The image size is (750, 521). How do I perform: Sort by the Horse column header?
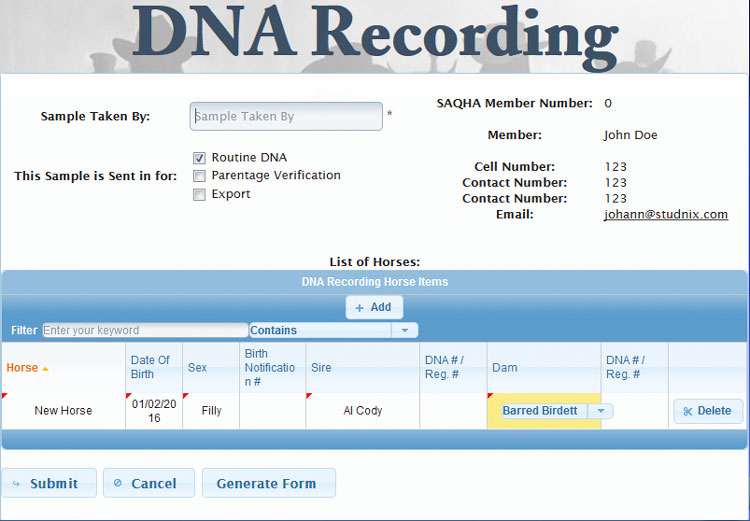63,367
